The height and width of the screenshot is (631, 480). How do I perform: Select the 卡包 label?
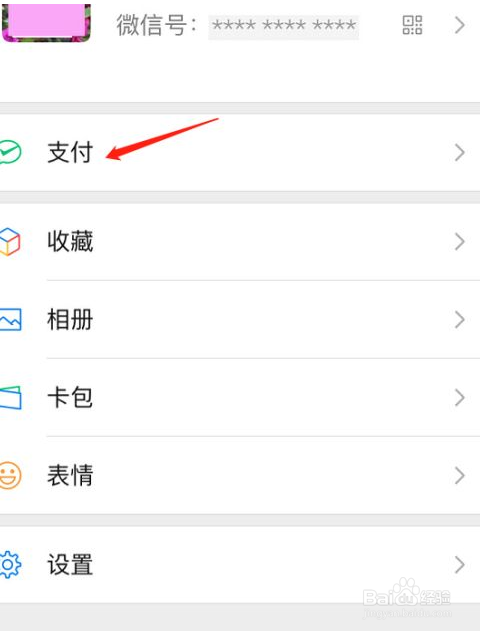[70, 398]
